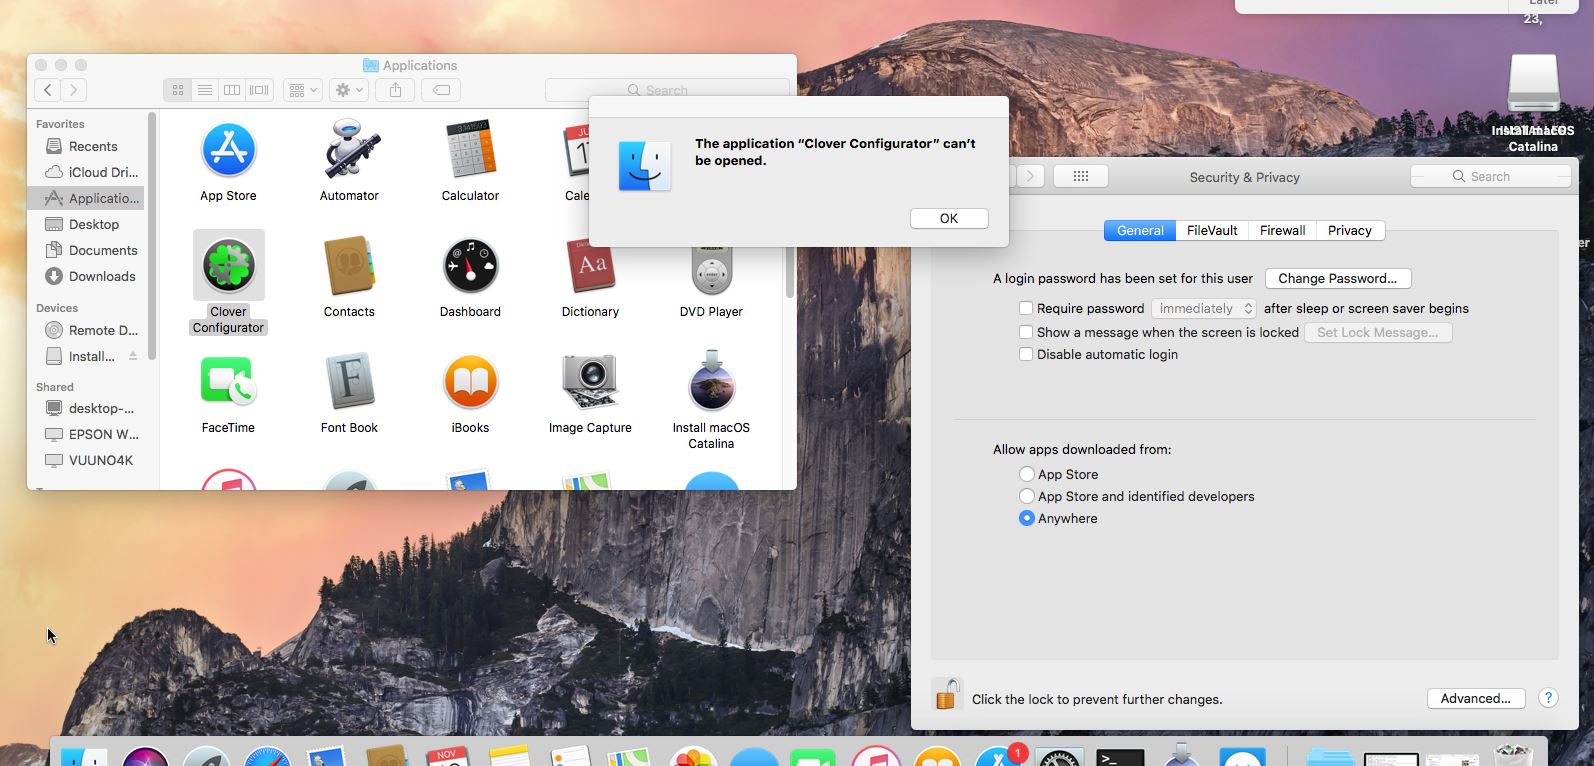Open the help button in Security & Privacy
1594x766 pixels.
coord(1548,698)
